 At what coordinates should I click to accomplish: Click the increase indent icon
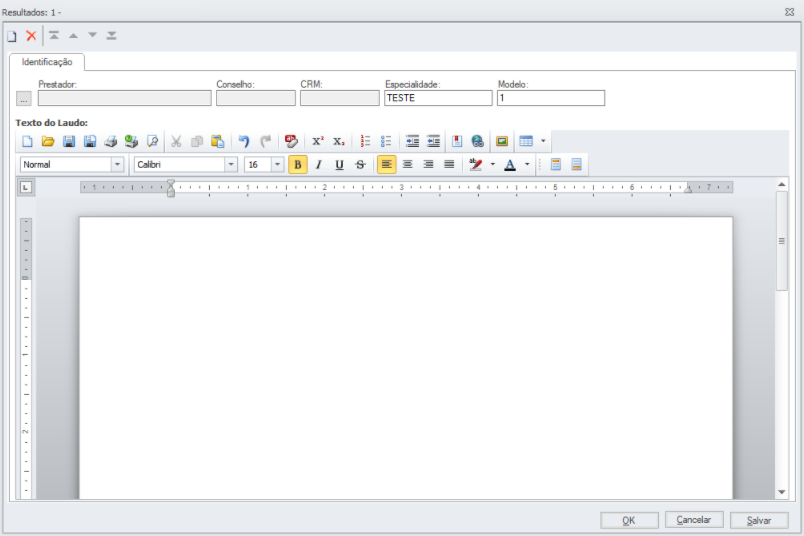pyautogui.click(x=412, y=141)
